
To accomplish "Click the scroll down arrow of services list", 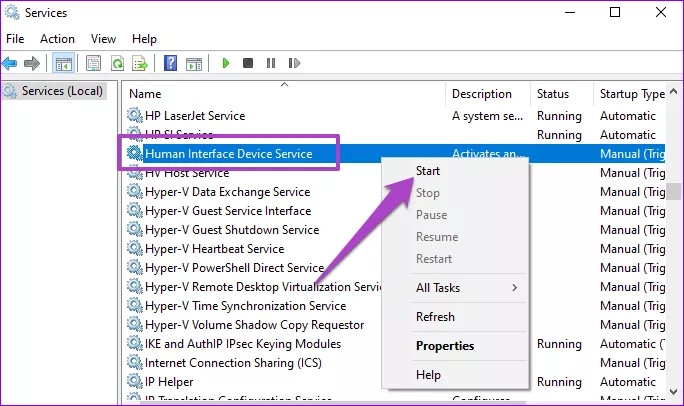I will click(674, 392).
